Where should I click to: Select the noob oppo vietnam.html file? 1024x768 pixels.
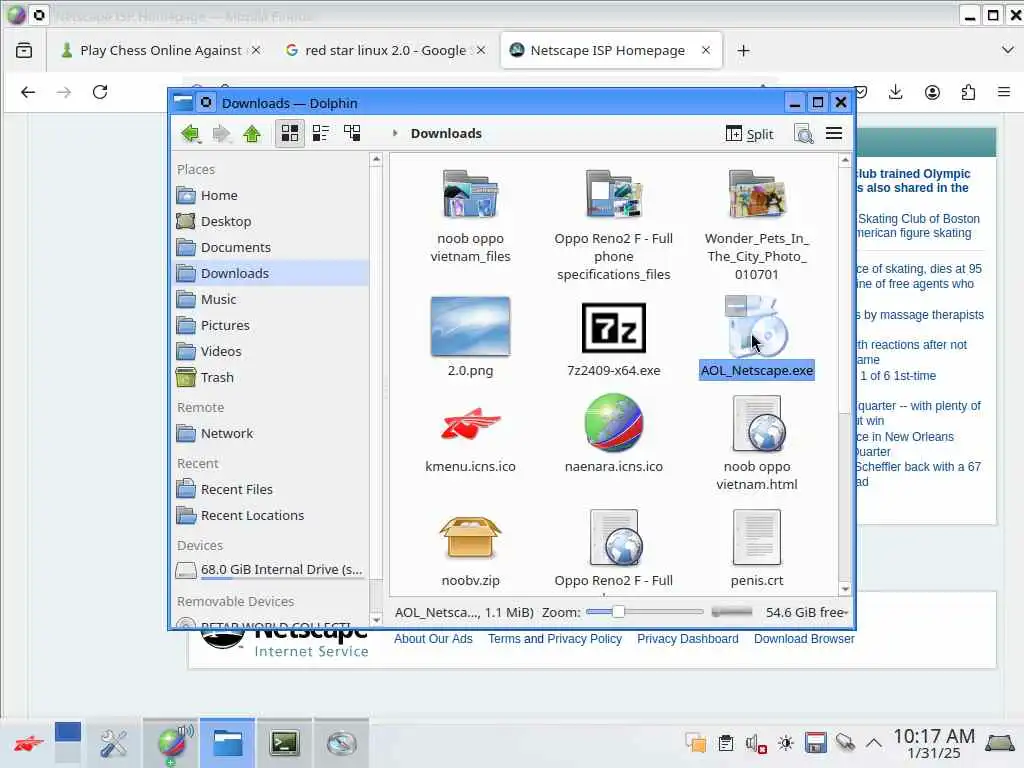pos(756,442)
